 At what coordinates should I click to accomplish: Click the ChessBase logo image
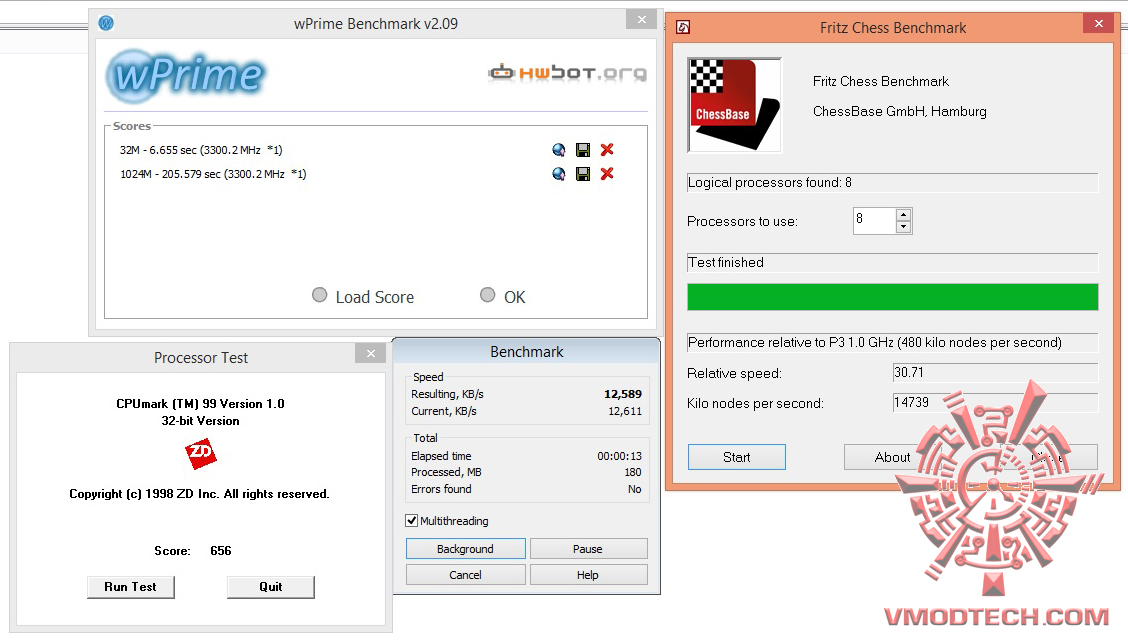pos(734,105)
